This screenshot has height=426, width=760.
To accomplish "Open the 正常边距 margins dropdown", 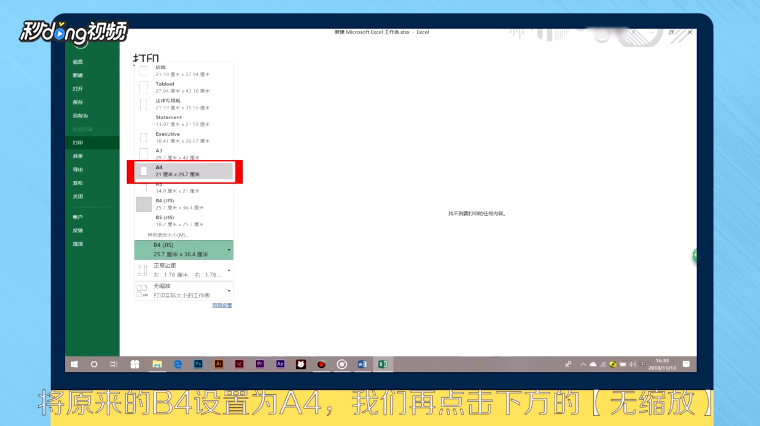I will point(184,270).
